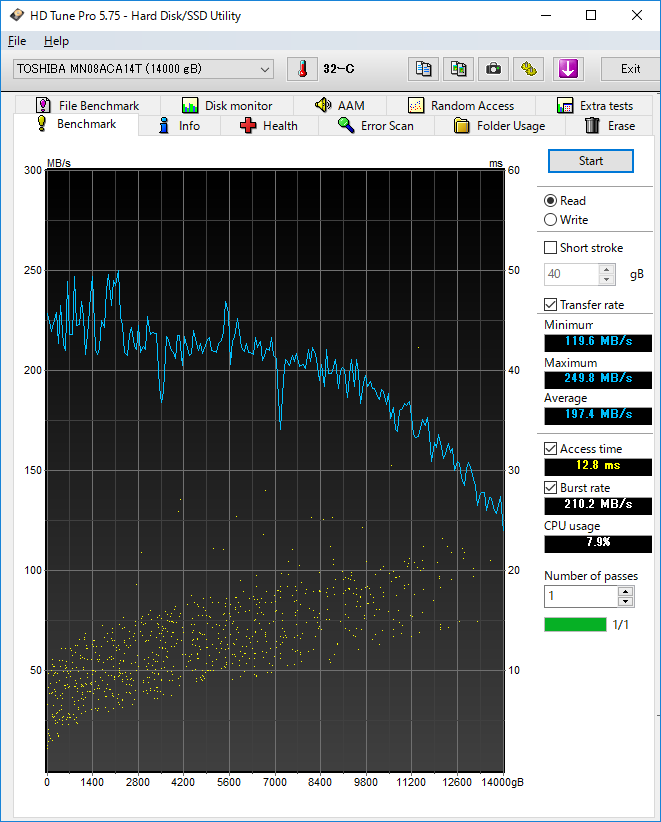Select the Write radio button

(566, 220)
